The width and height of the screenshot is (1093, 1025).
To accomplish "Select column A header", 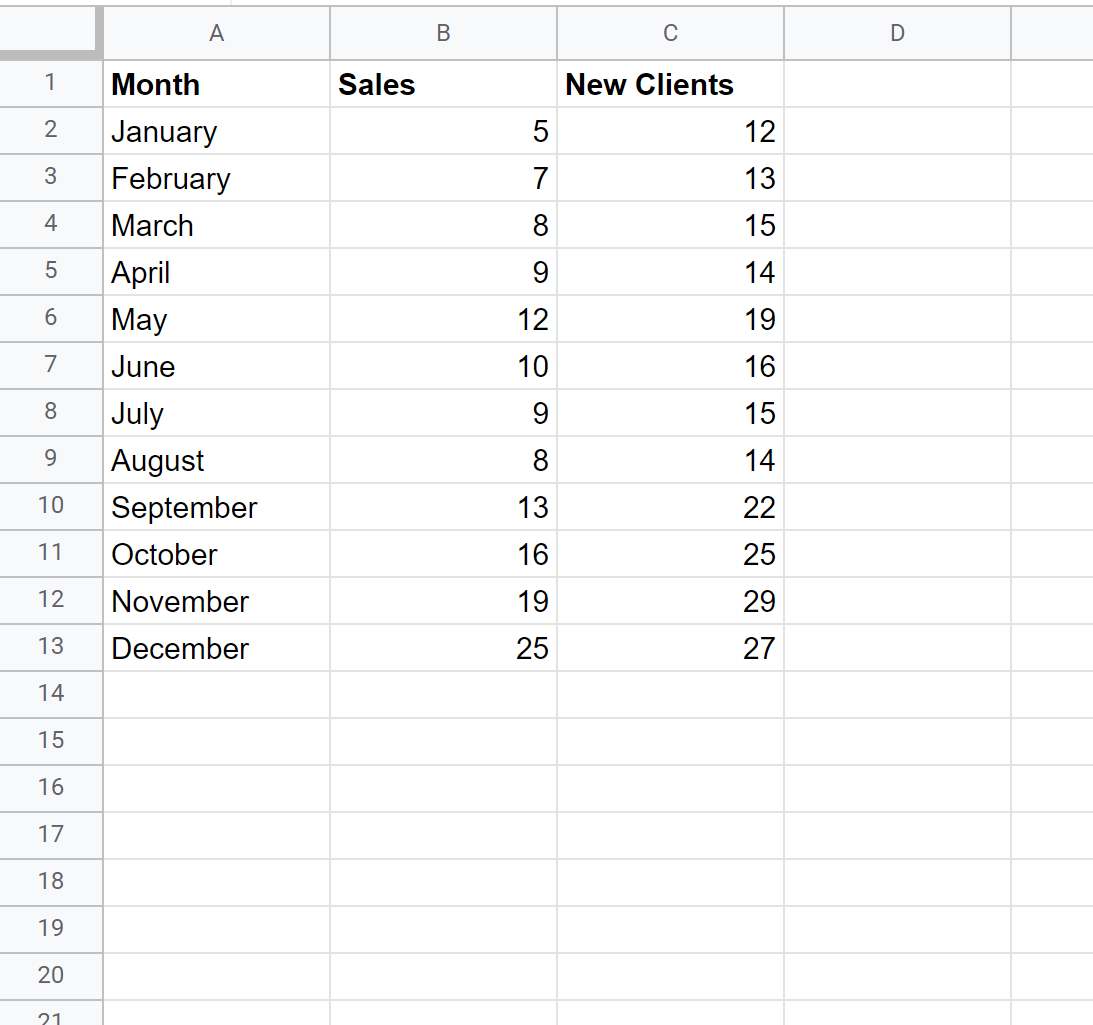I will click(216, 33).
